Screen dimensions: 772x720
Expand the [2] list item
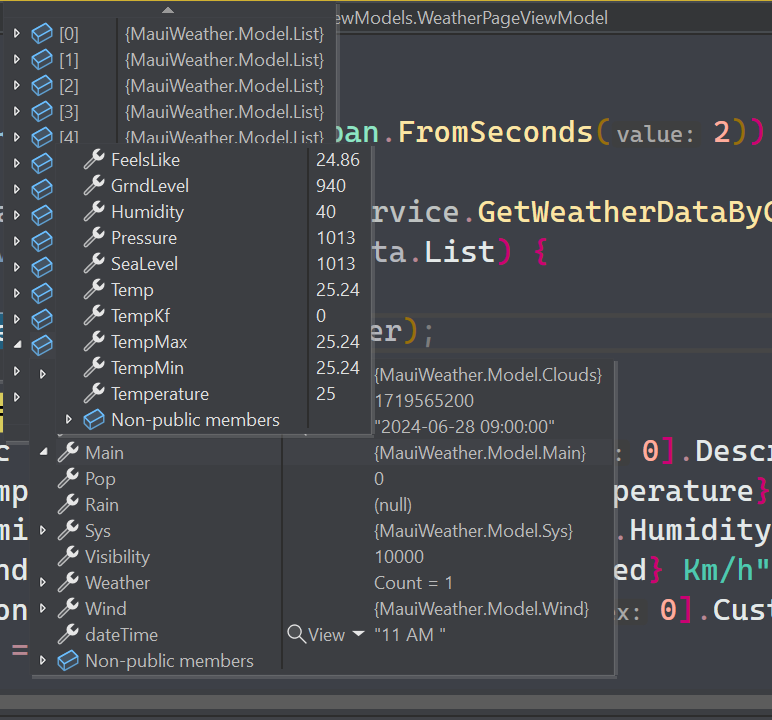[17, 86]
